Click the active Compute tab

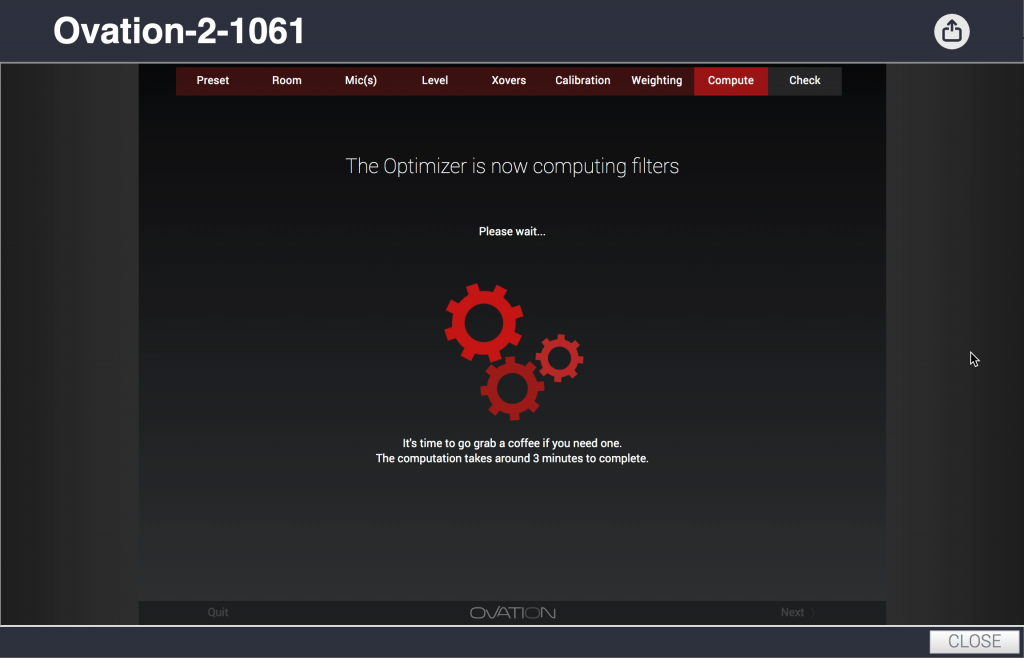731,80
